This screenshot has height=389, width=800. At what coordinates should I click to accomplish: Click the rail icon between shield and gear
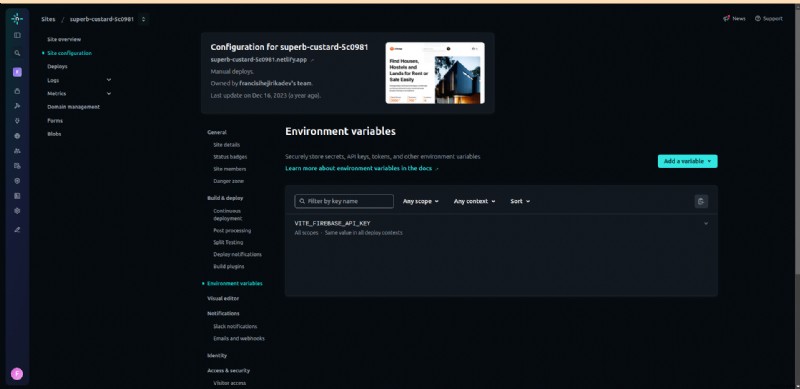click(x=17, y=196)
